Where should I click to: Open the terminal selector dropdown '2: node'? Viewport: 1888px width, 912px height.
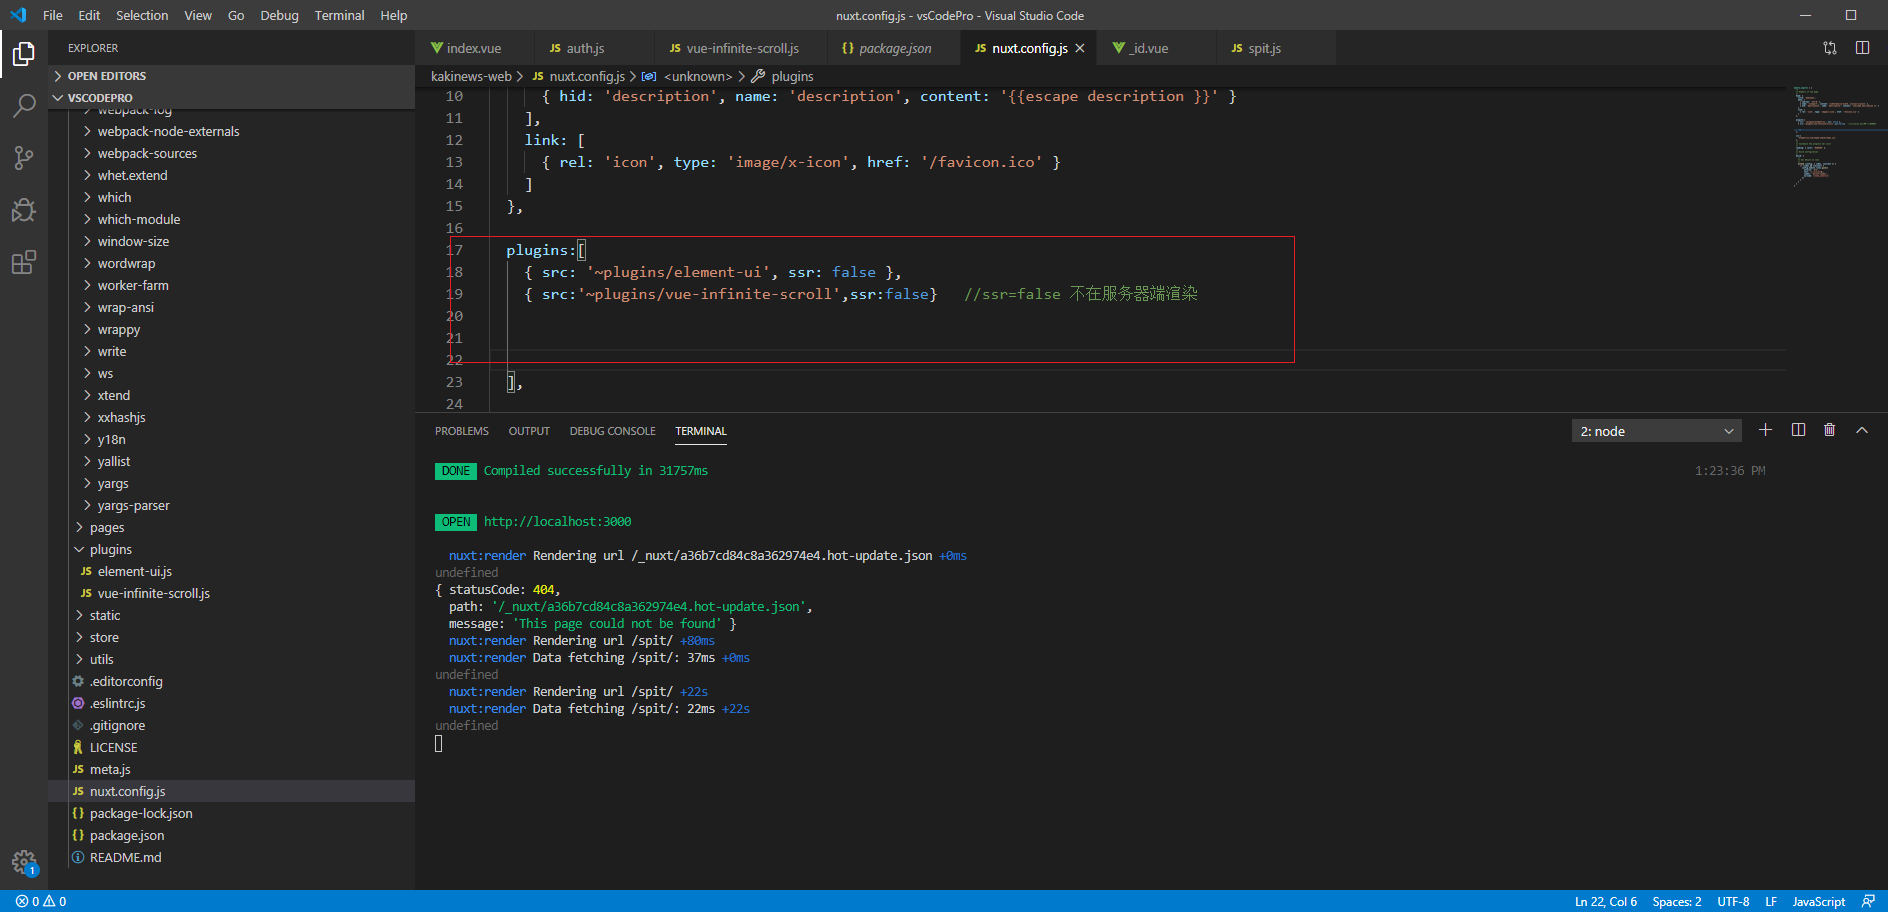(x=1656, y=431)
